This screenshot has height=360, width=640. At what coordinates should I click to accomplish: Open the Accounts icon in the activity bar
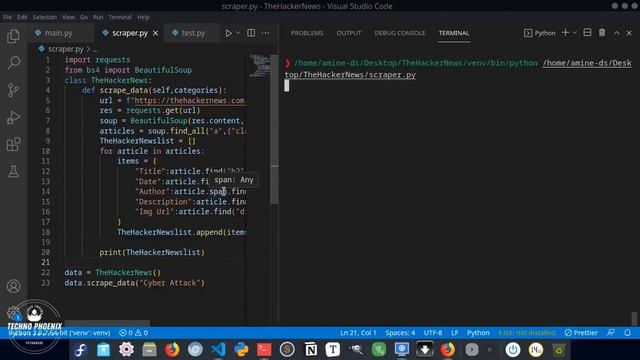click(13, 286)
